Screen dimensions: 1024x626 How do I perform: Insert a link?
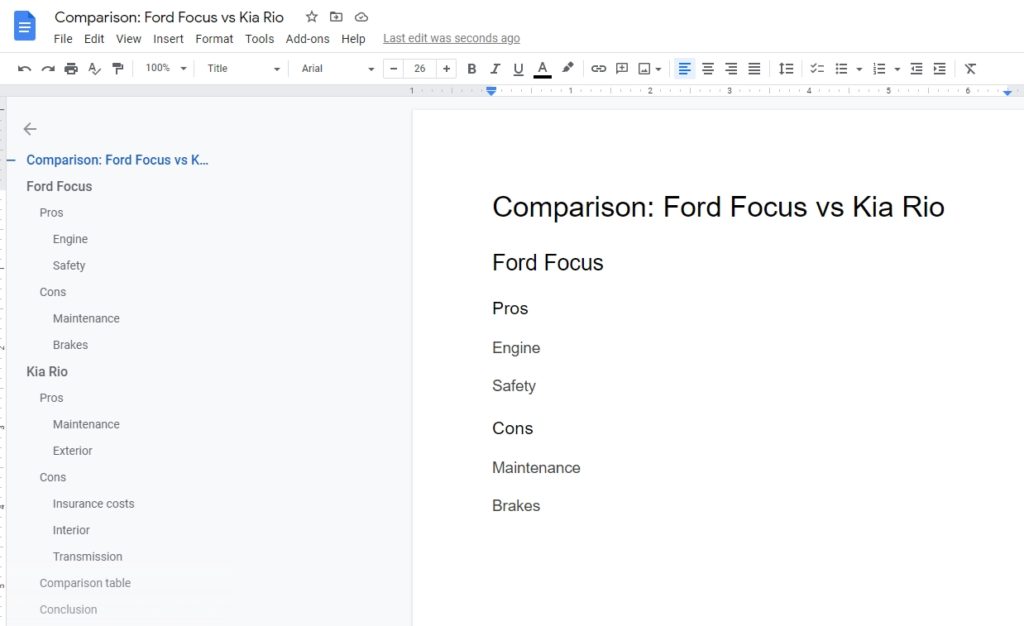coord(598,69)
